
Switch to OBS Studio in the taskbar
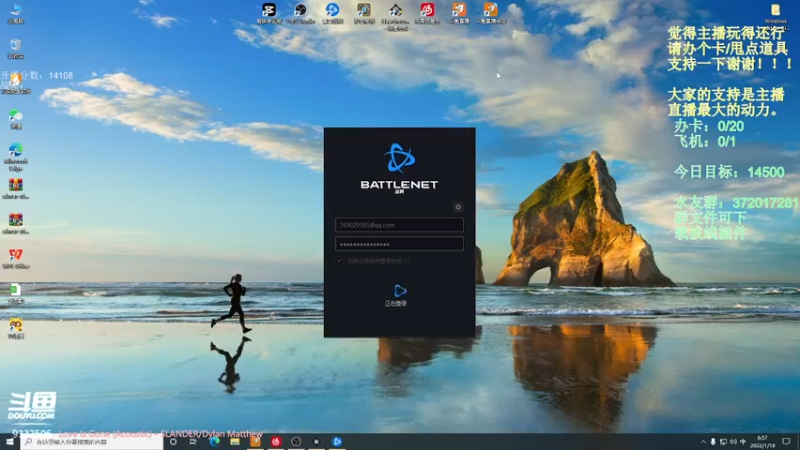296,442
